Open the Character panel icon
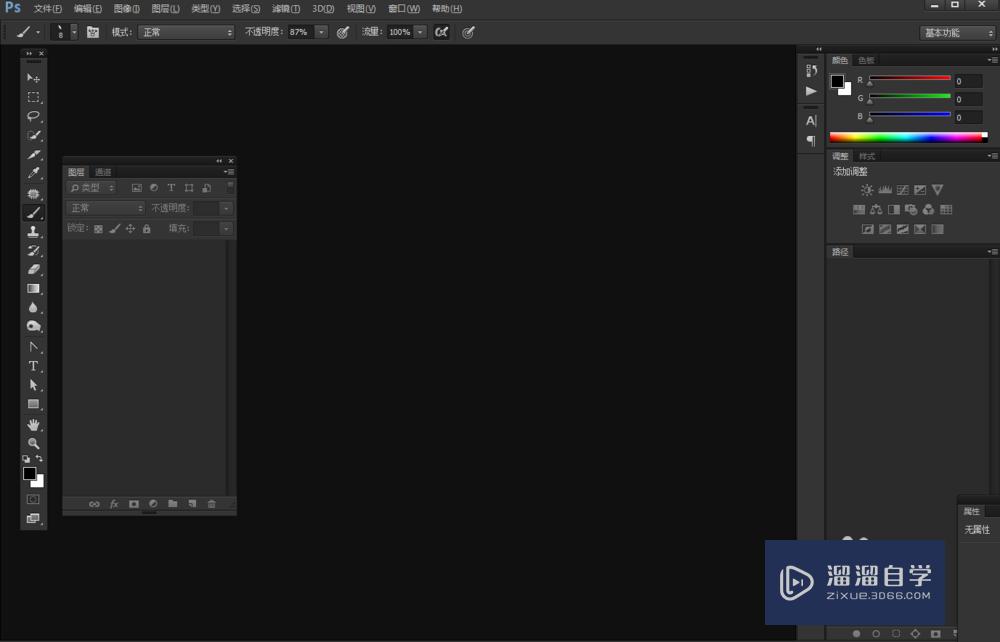The image size is (1000, 642). tap(811, 120)
